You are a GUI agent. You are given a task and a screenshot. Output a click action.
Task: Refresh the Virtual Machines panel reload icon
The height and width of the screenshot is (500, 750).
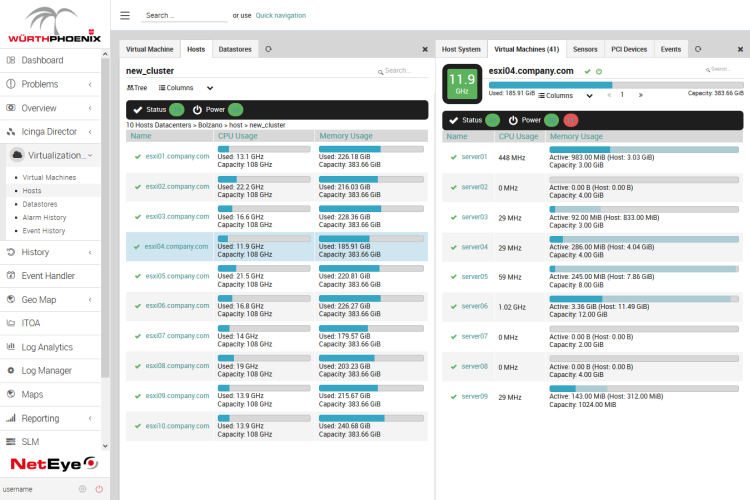pyautogui.click(x=697, y=48)
